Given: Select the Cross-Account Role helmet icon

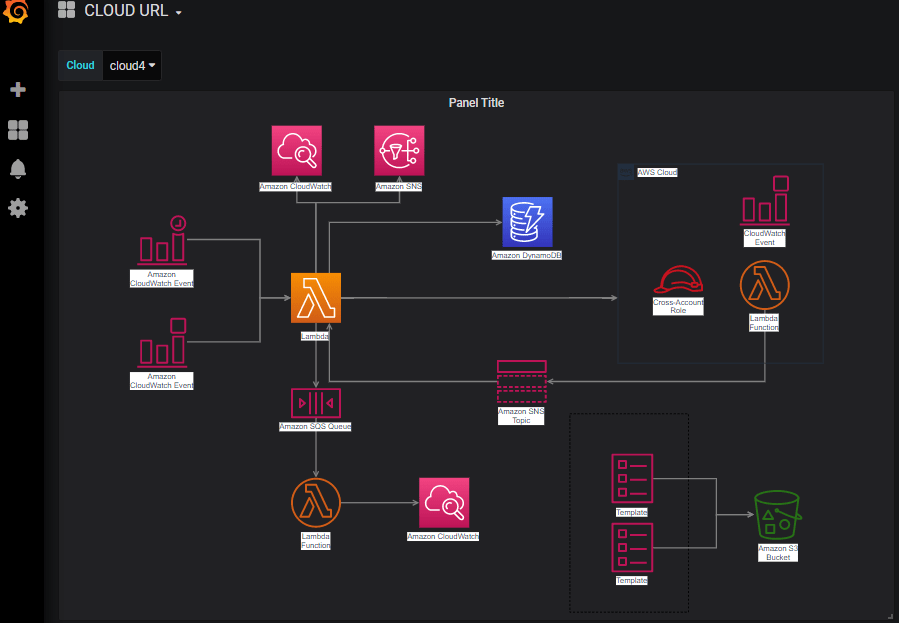Looking at the screenshot, I should pyautogui.click(x=679, y=283).
